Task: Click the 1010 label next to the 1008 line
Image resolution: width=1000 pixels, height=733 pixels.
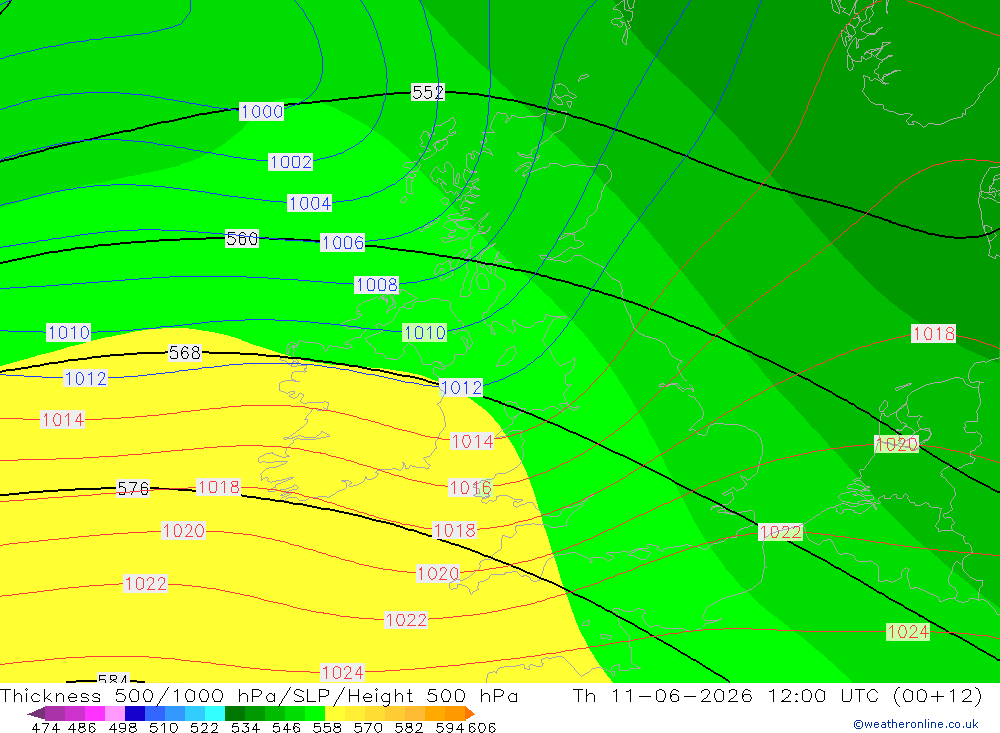Action: pos(425,332)
